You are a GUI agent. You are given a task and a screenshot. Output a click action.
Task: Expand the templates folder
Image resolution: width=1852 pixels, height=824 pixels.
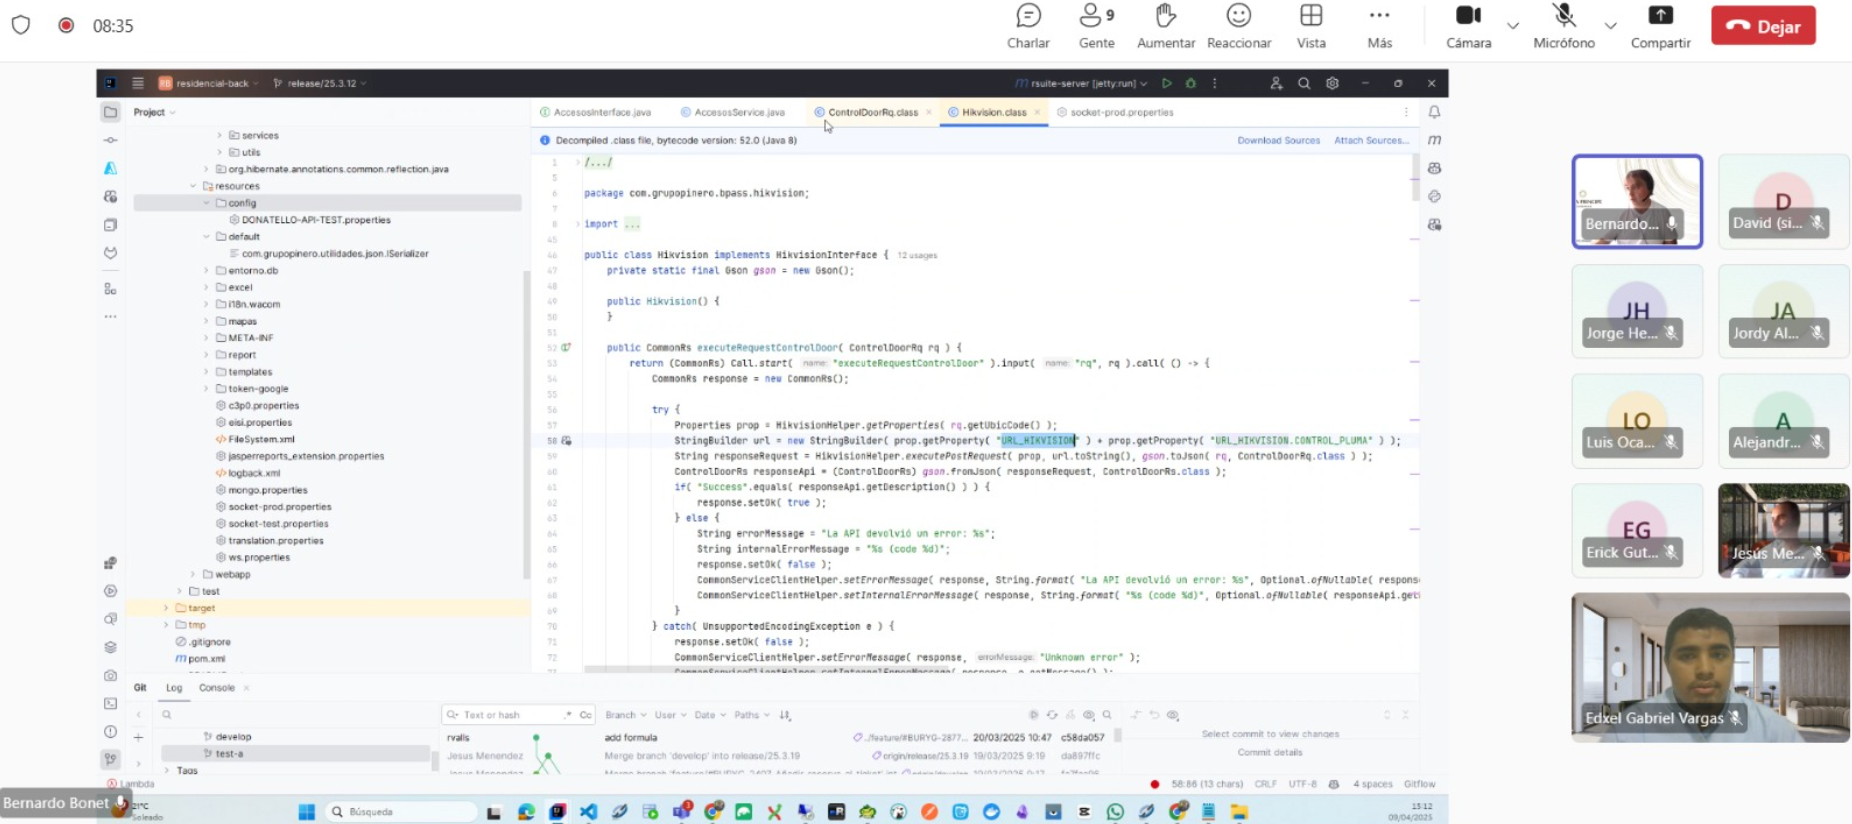pos(207,372)
